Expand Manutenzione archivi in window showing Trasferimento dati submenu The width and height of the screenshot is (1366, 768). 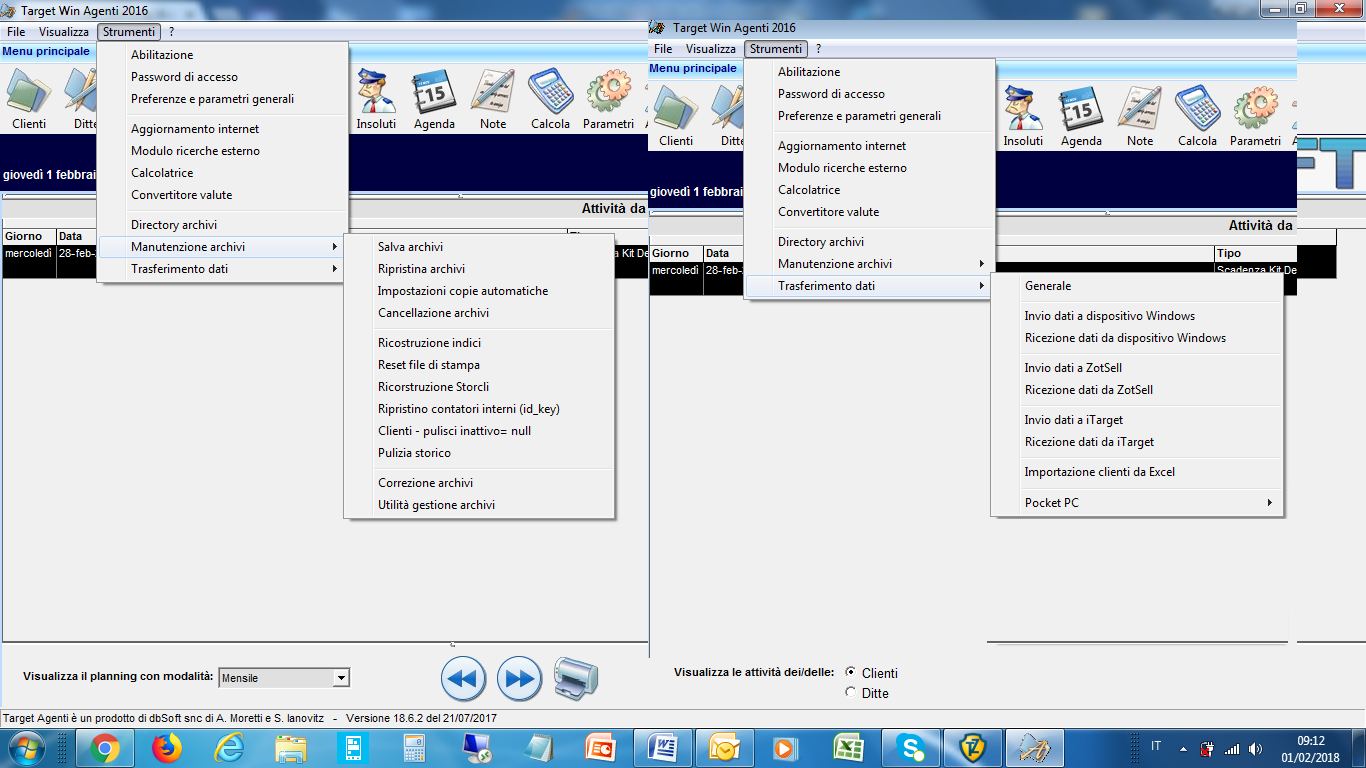pyautogui.click(x=869, y=264)
